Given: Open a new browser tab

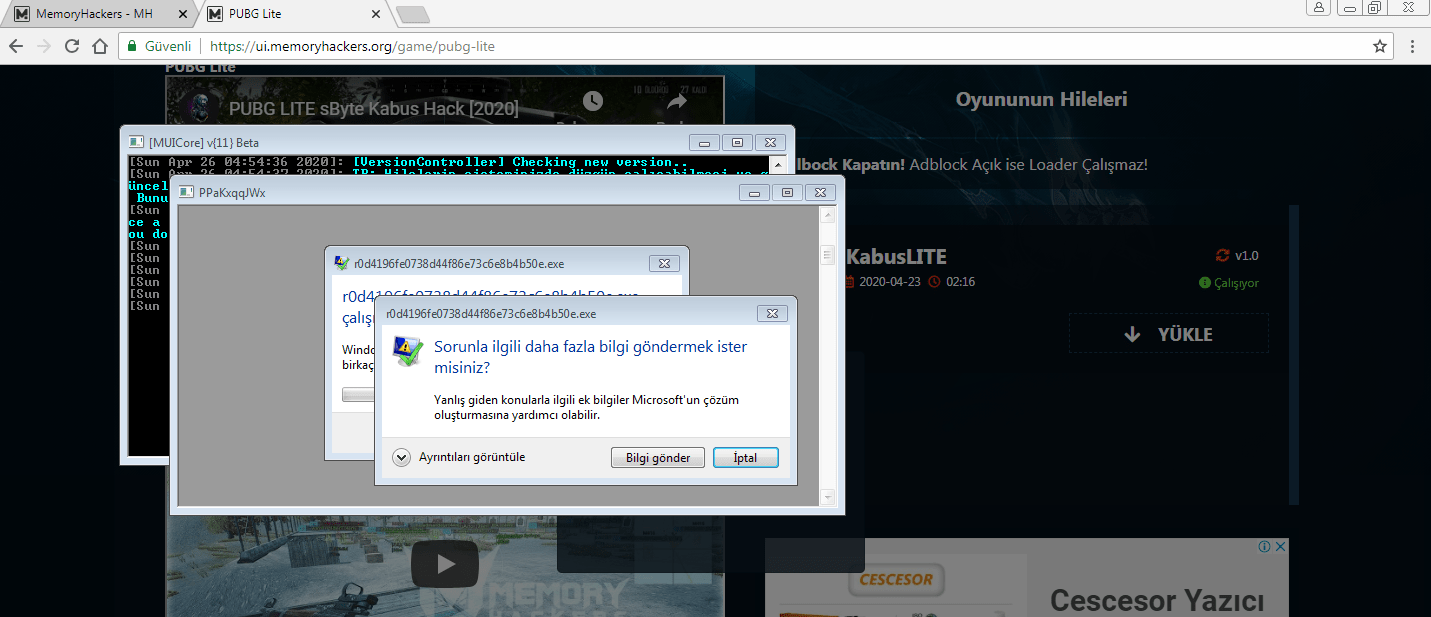Looking at the screenshot, I should [412, 15].
